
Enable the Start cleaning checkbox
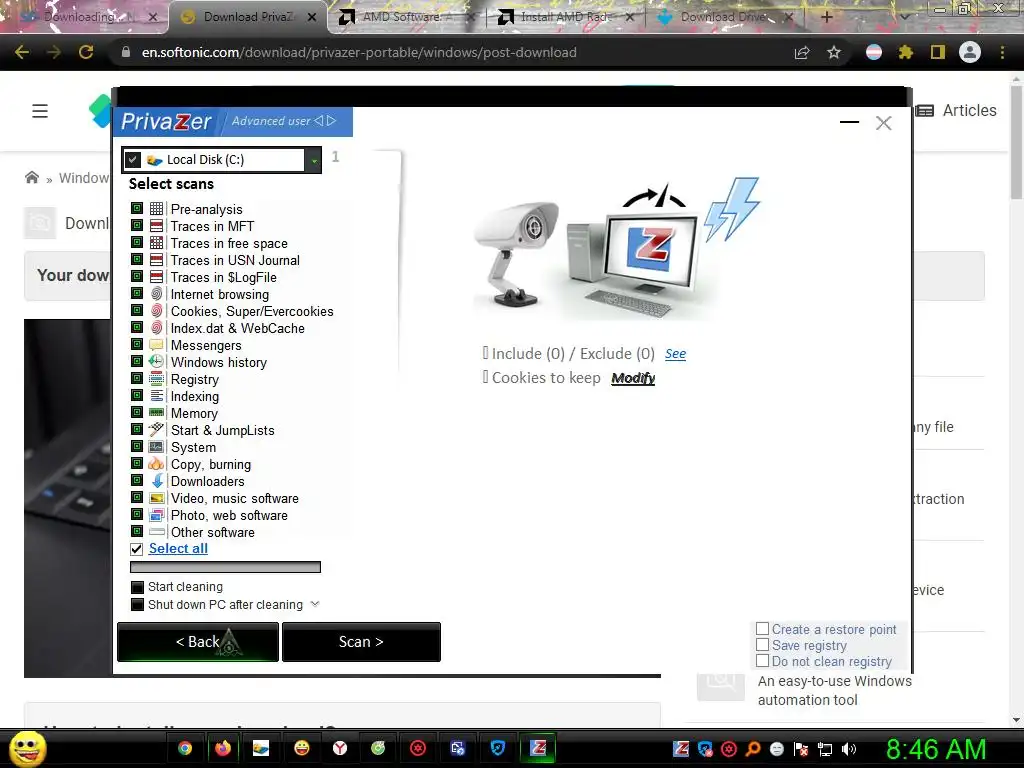pos(137,586)
